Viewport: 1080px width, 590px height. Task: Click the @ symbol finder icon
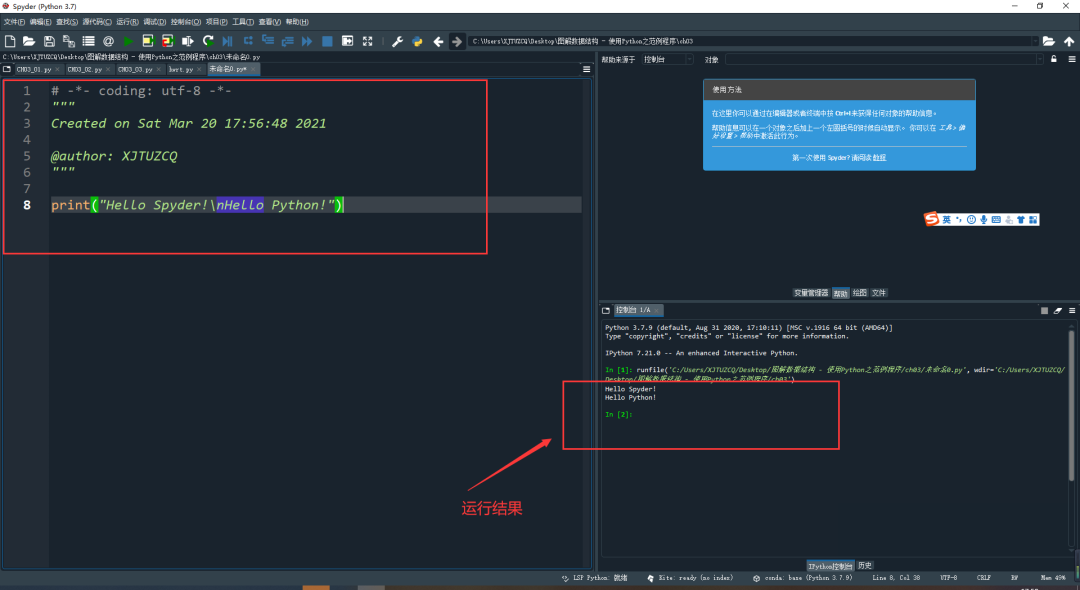pos(108,41)
